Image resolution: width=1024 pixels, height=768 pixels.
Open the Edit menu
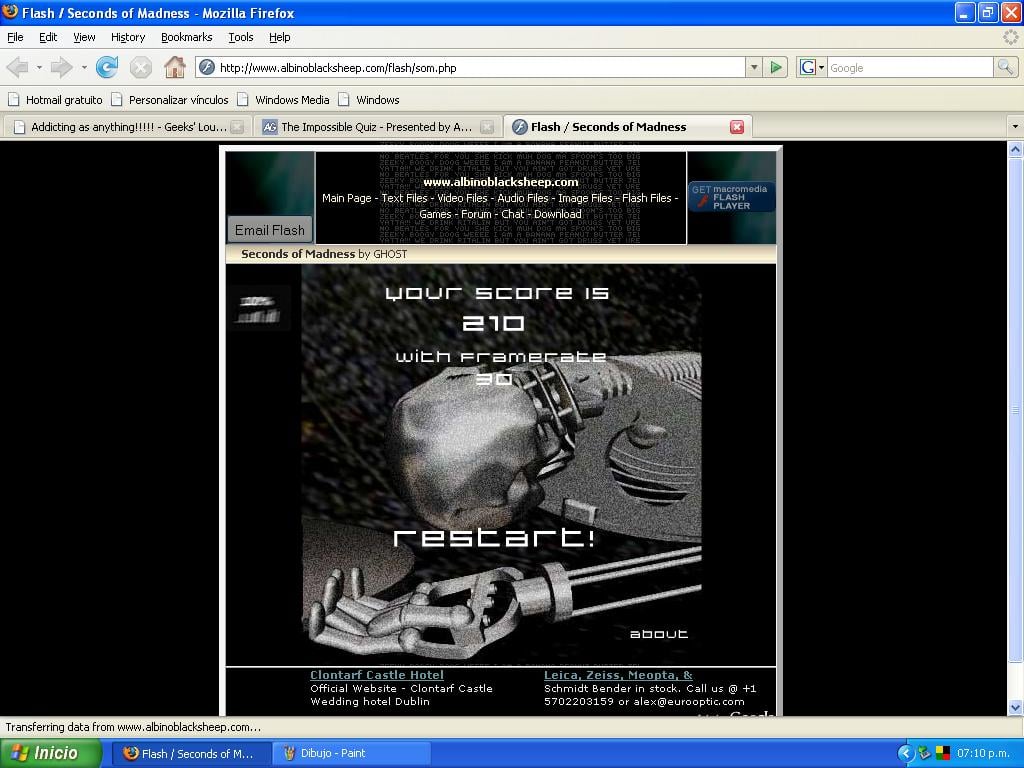tap(48, 37)
